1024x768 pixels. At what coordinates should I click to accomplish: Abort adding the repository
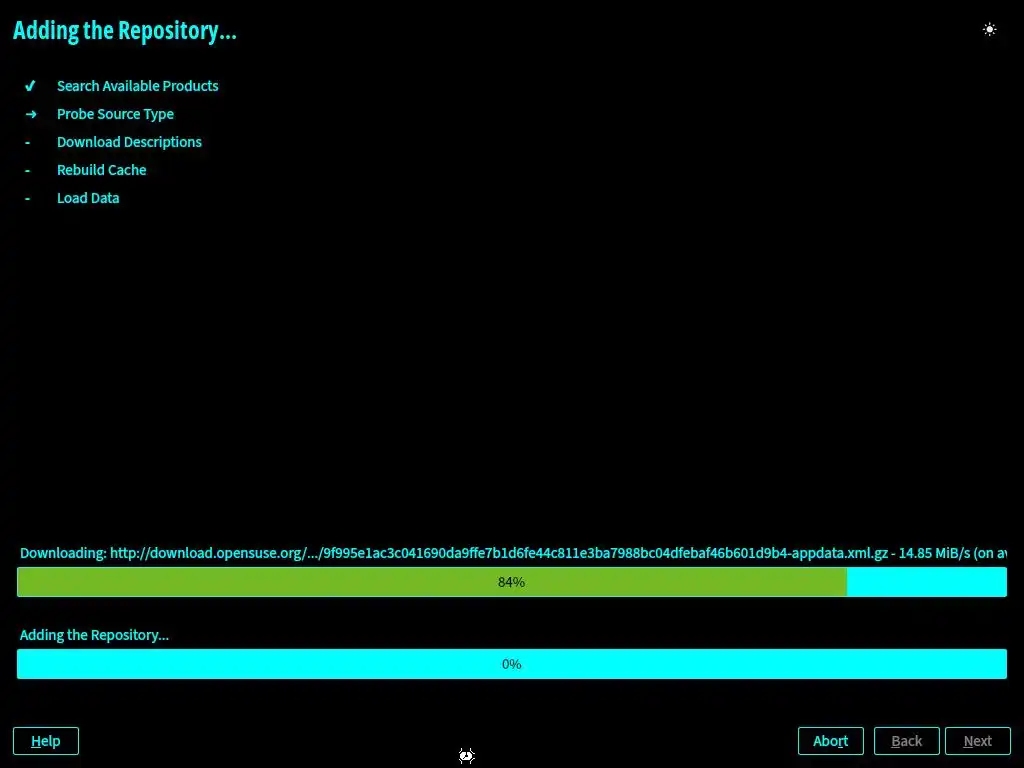tap(830, 741)
